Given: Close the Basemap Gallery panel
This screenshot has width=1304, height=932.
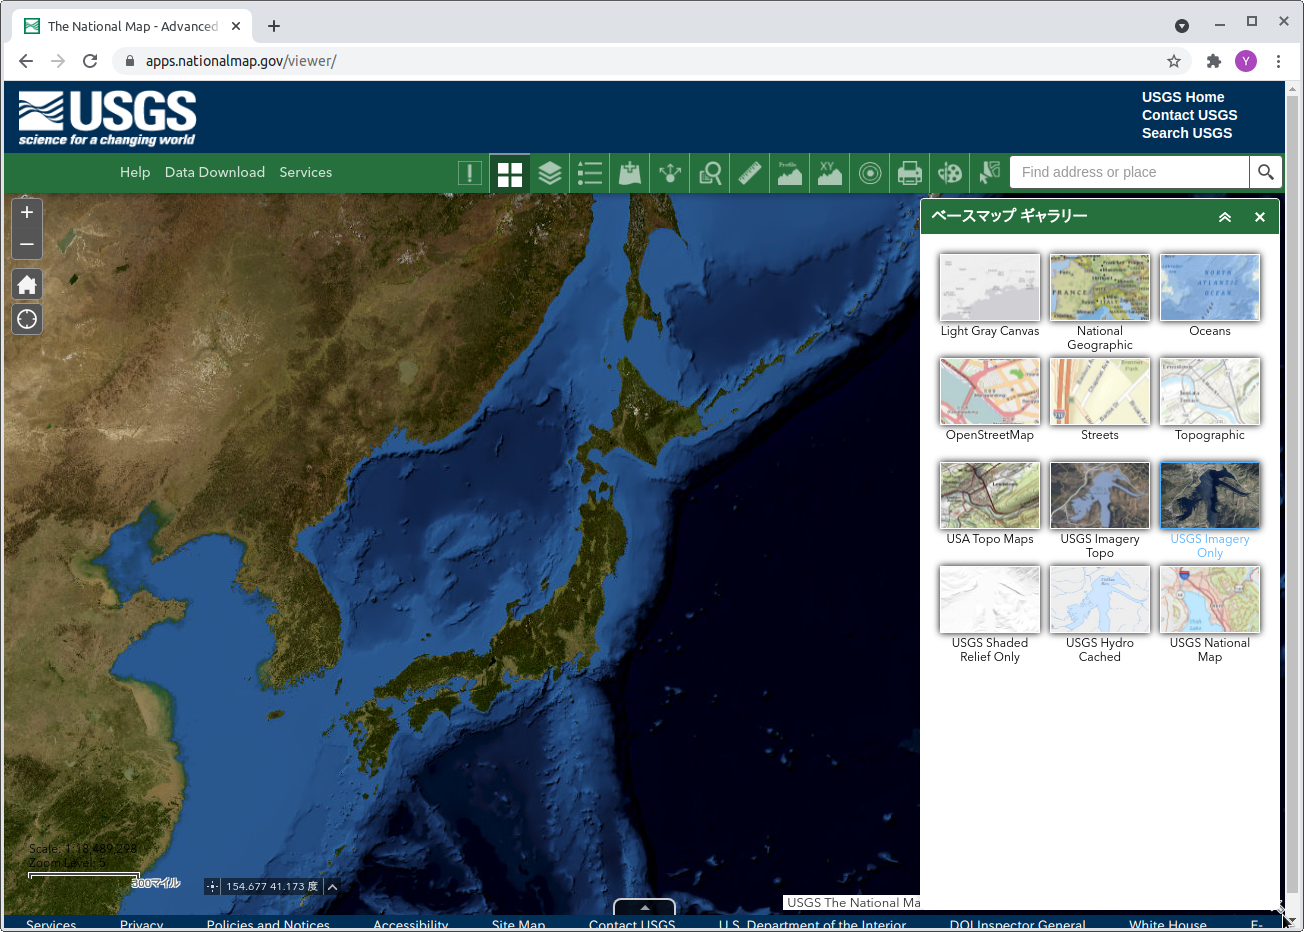Looking at the screenshot, I should coord(1260,217).
